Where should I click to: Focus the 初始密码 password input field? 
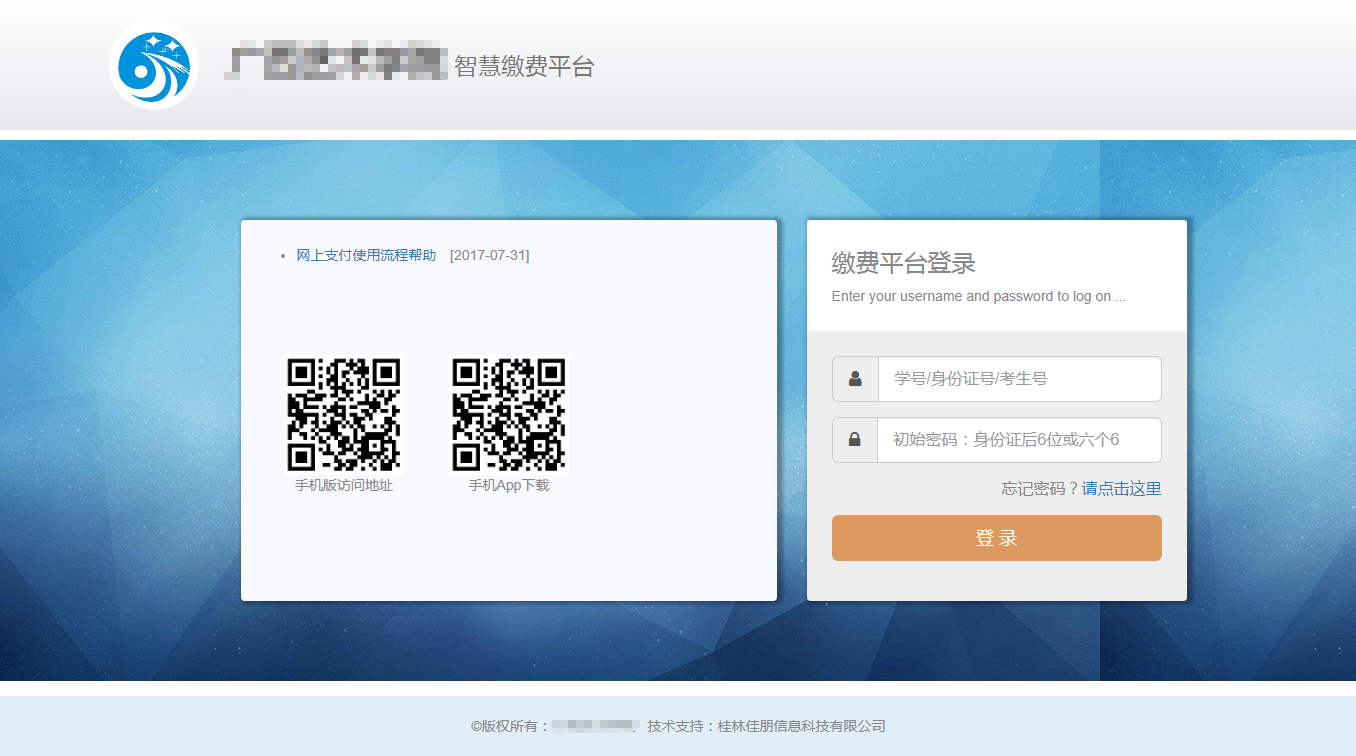click(x=1019, y=440)
